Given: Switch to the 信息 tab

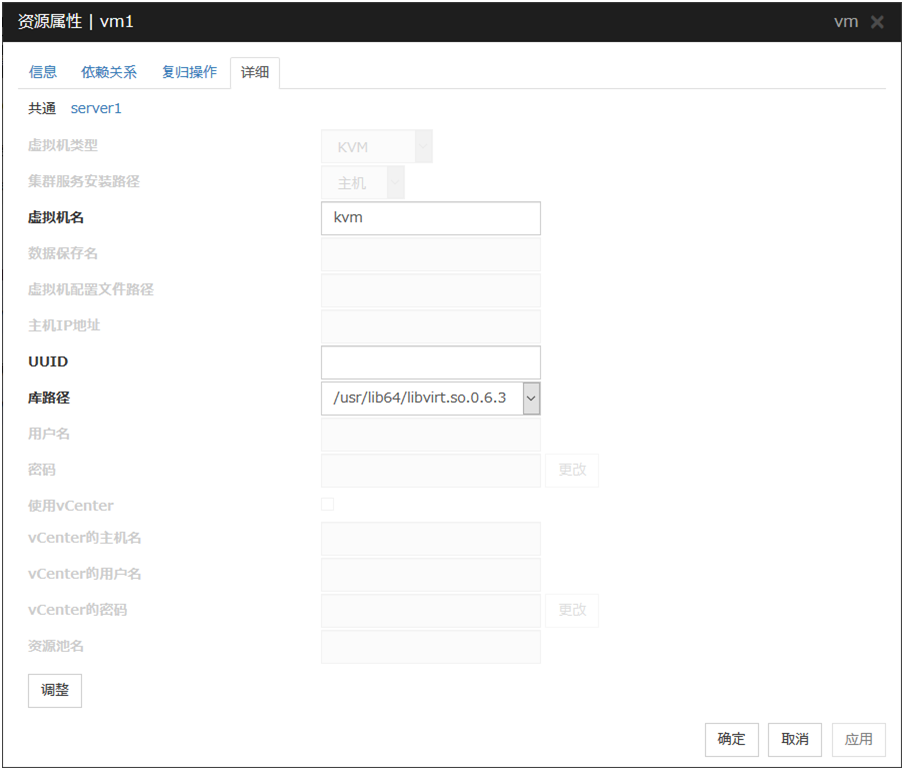Looking at the screenshot, I should 43,72.
